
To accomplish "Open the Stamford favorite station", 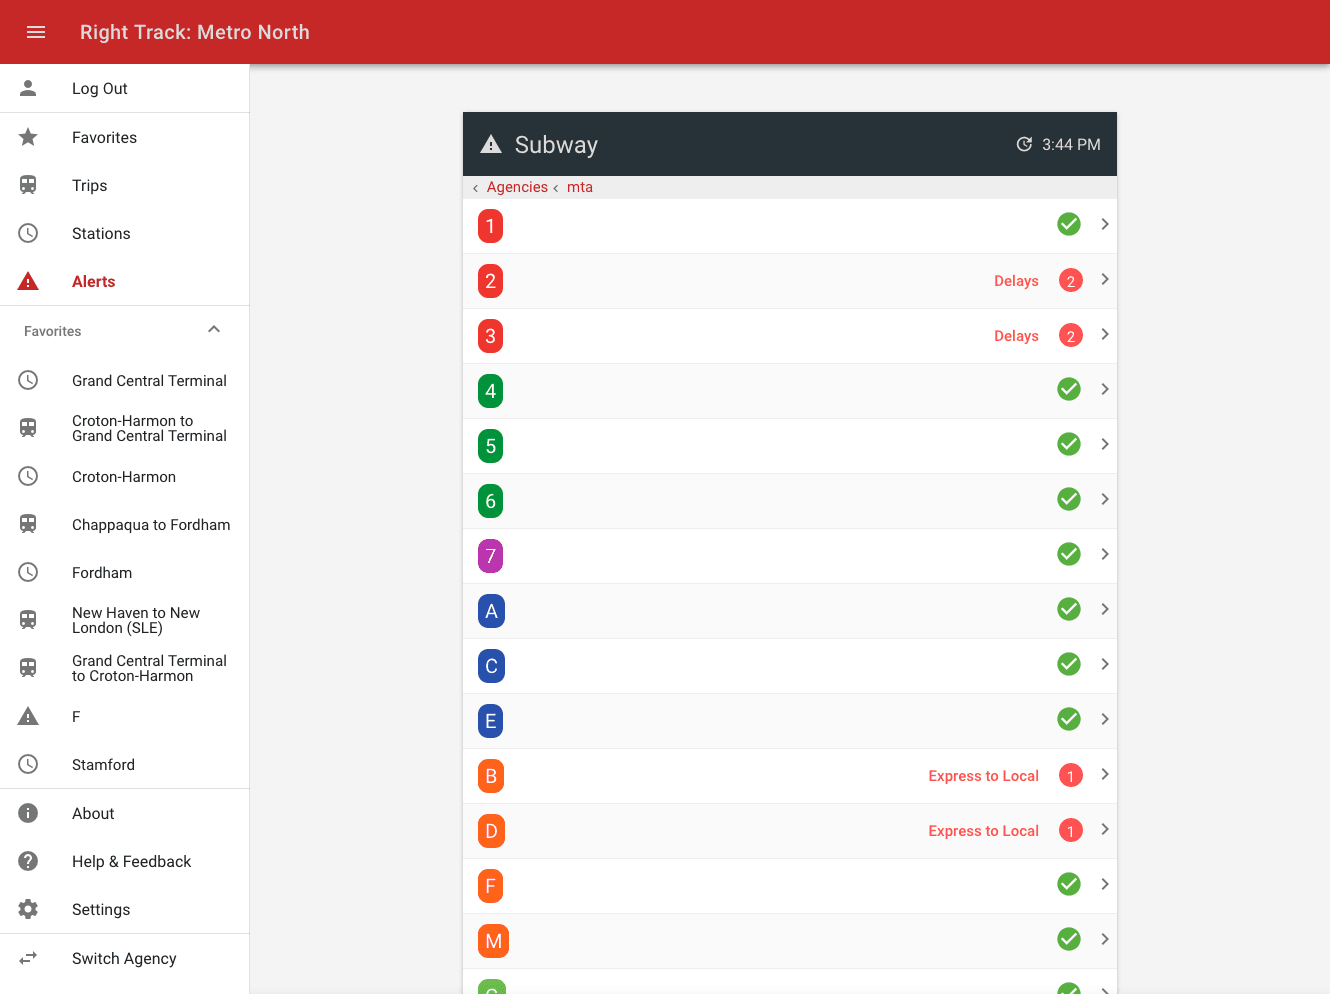I will tap(103, 765).
